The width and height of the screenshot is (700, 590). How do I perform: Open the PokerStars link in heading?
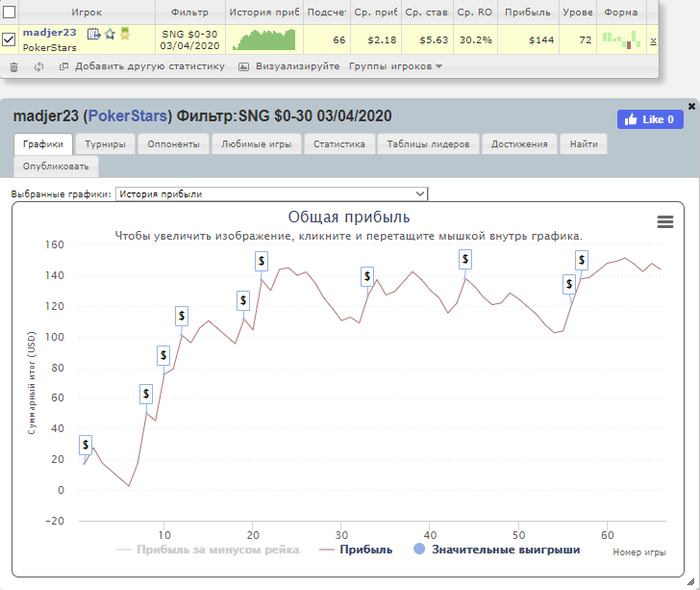[x=127, y=116]
